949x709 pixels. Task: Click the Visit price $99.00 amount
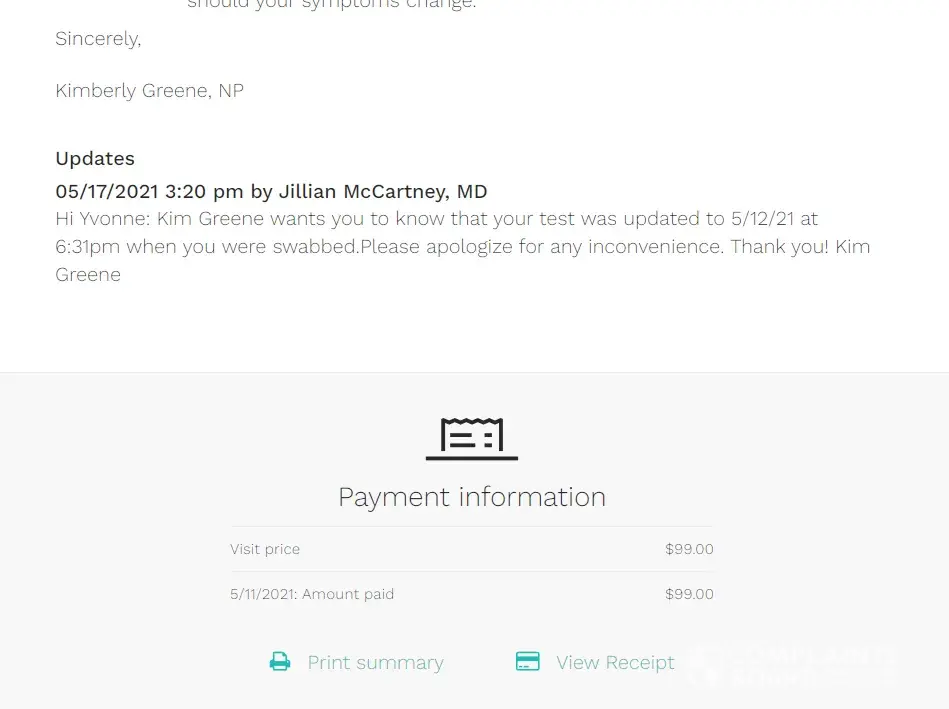pos(689,549)
